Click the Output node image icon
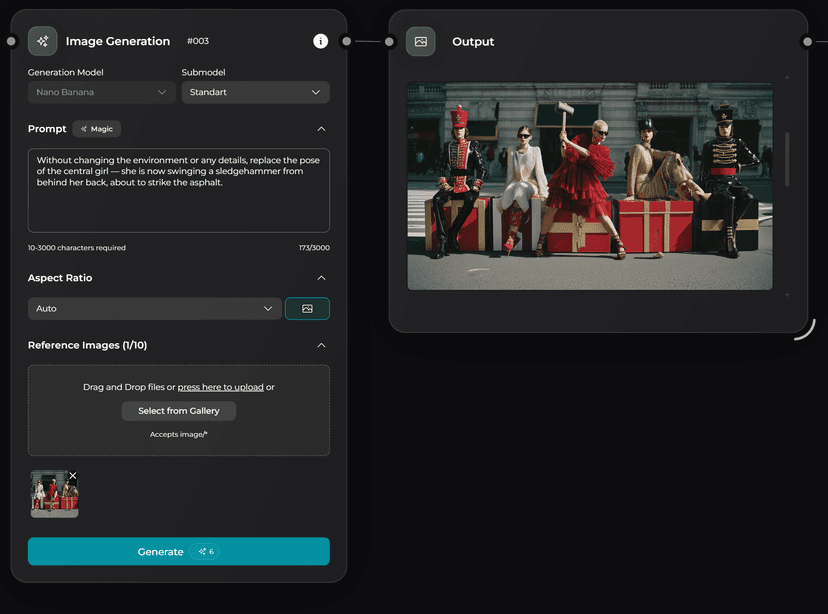 click(420, 41)
